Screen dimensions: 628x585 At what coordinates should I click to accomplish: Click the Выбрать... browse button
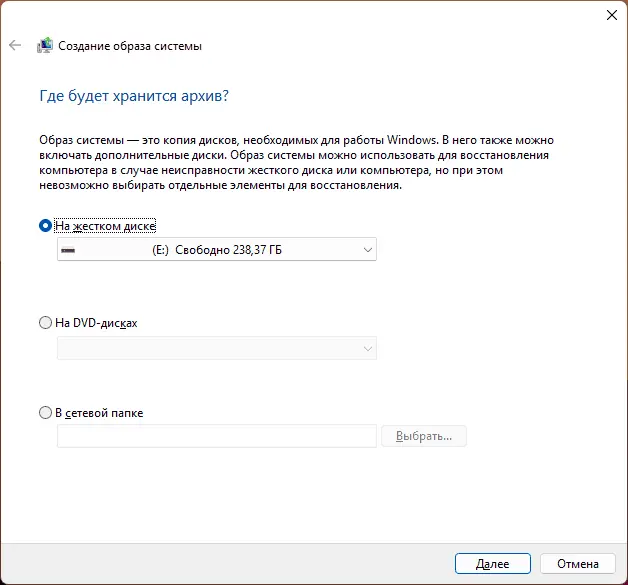point(424,436)
